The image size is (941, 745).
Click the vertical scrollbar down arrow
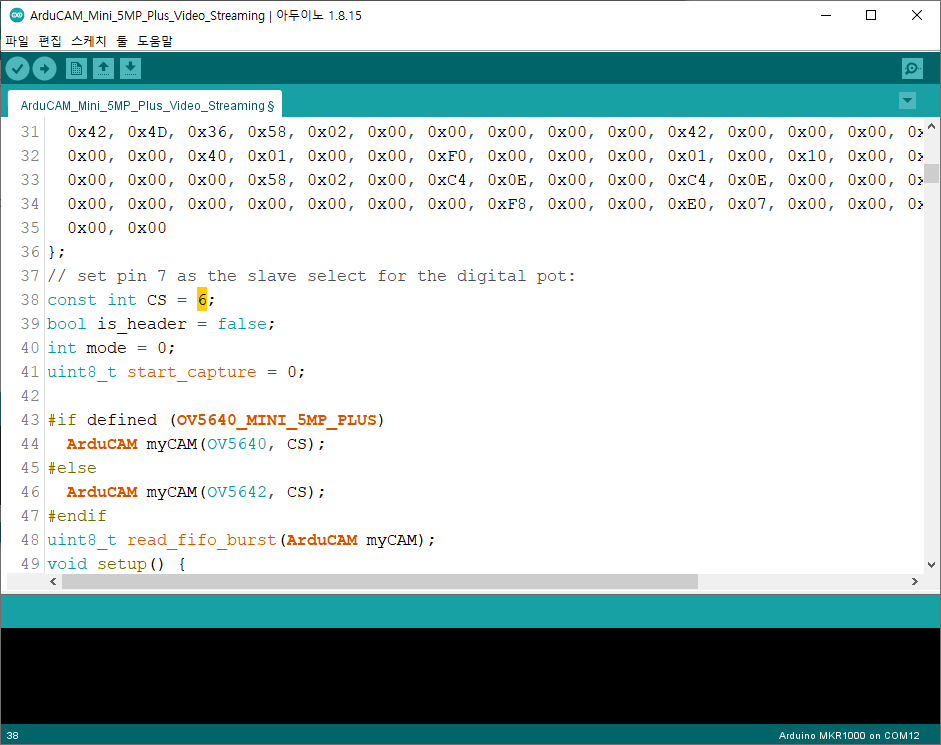931,564
